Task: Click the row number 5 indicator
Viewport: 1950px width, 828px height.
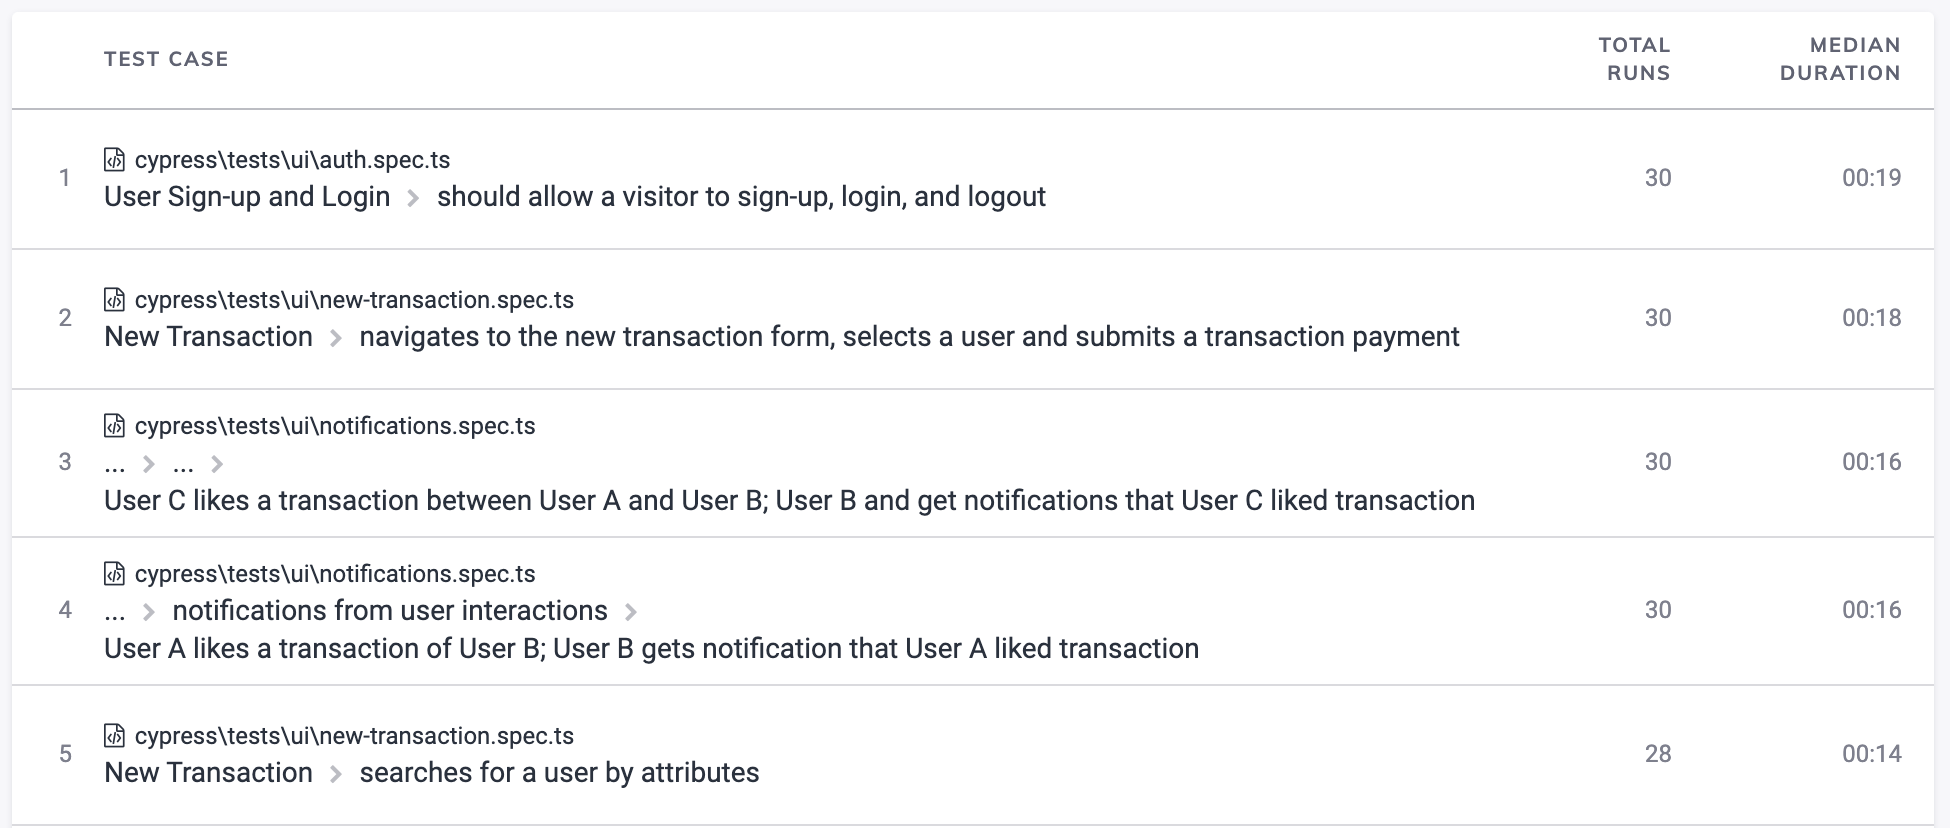Action: pyautogui.click(x=66, y=755)
